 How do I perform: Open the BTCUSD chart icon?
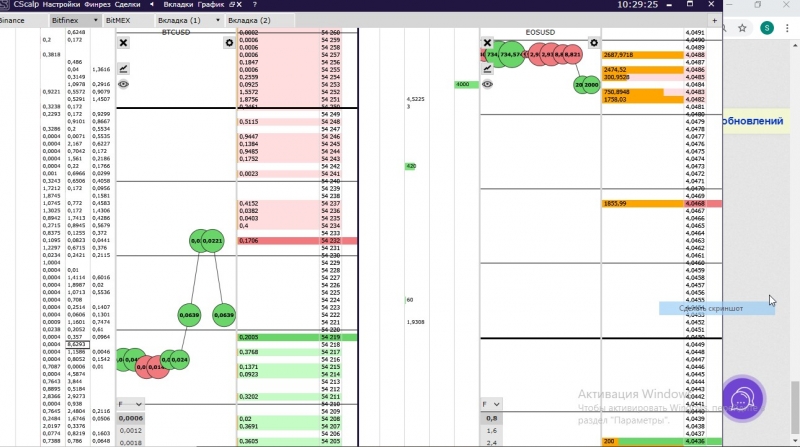(x=123, y=68)
